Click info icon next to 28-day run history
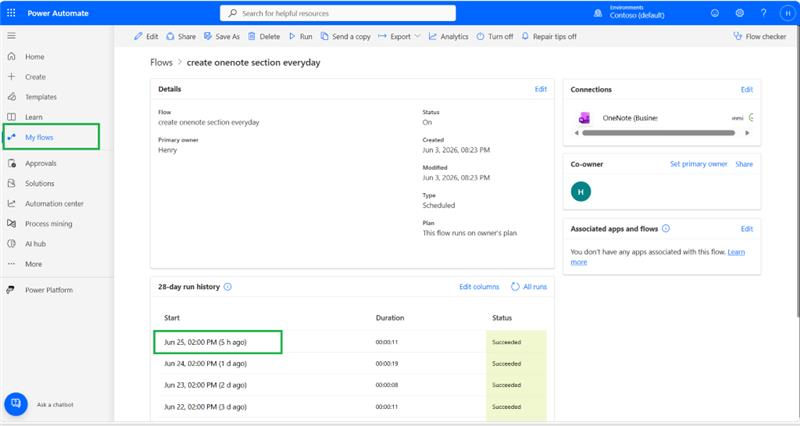This screenshot has height=426, width=800. coord(228,287)
